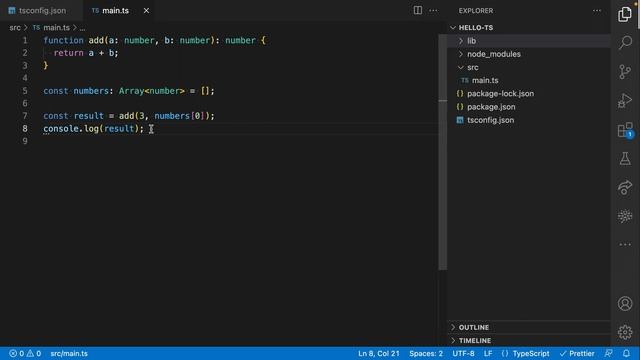640x360 pixels.
Task: Click the editor vertical scrollbar
Action: [442, 152]
